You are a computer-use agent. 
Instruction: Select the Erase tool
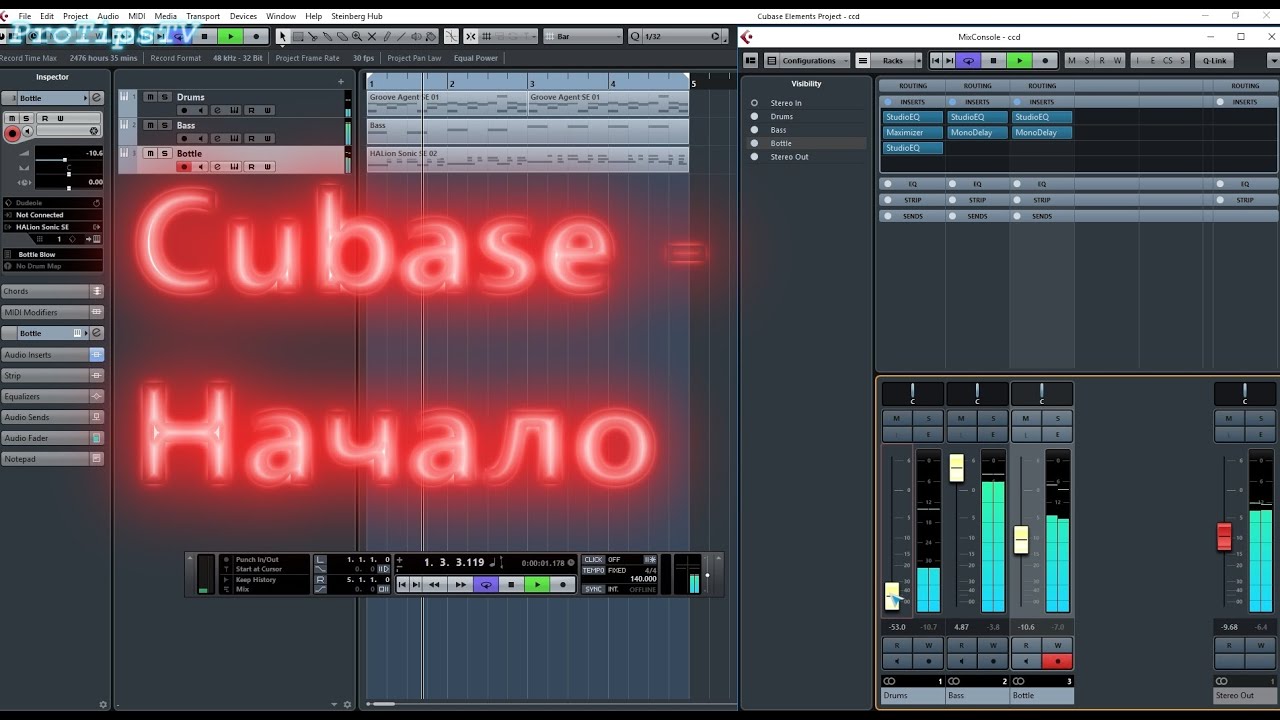tap(342, 36)
